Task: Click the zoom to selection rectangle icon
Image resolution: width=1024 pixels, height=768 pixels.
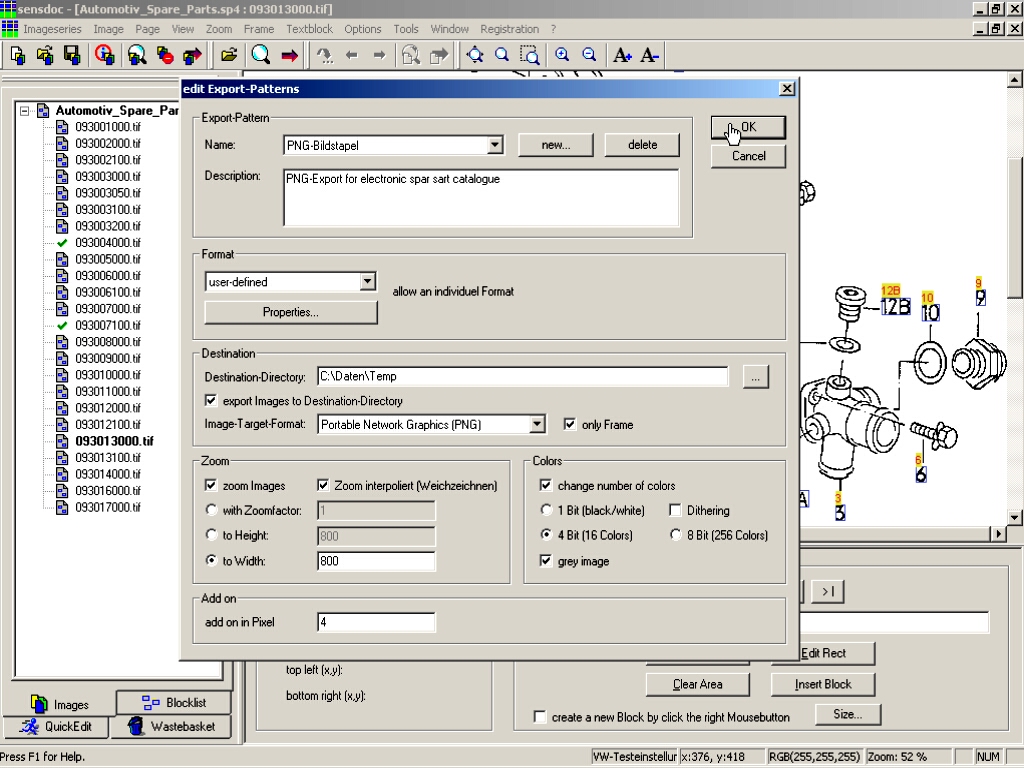Action: [530, 55]
